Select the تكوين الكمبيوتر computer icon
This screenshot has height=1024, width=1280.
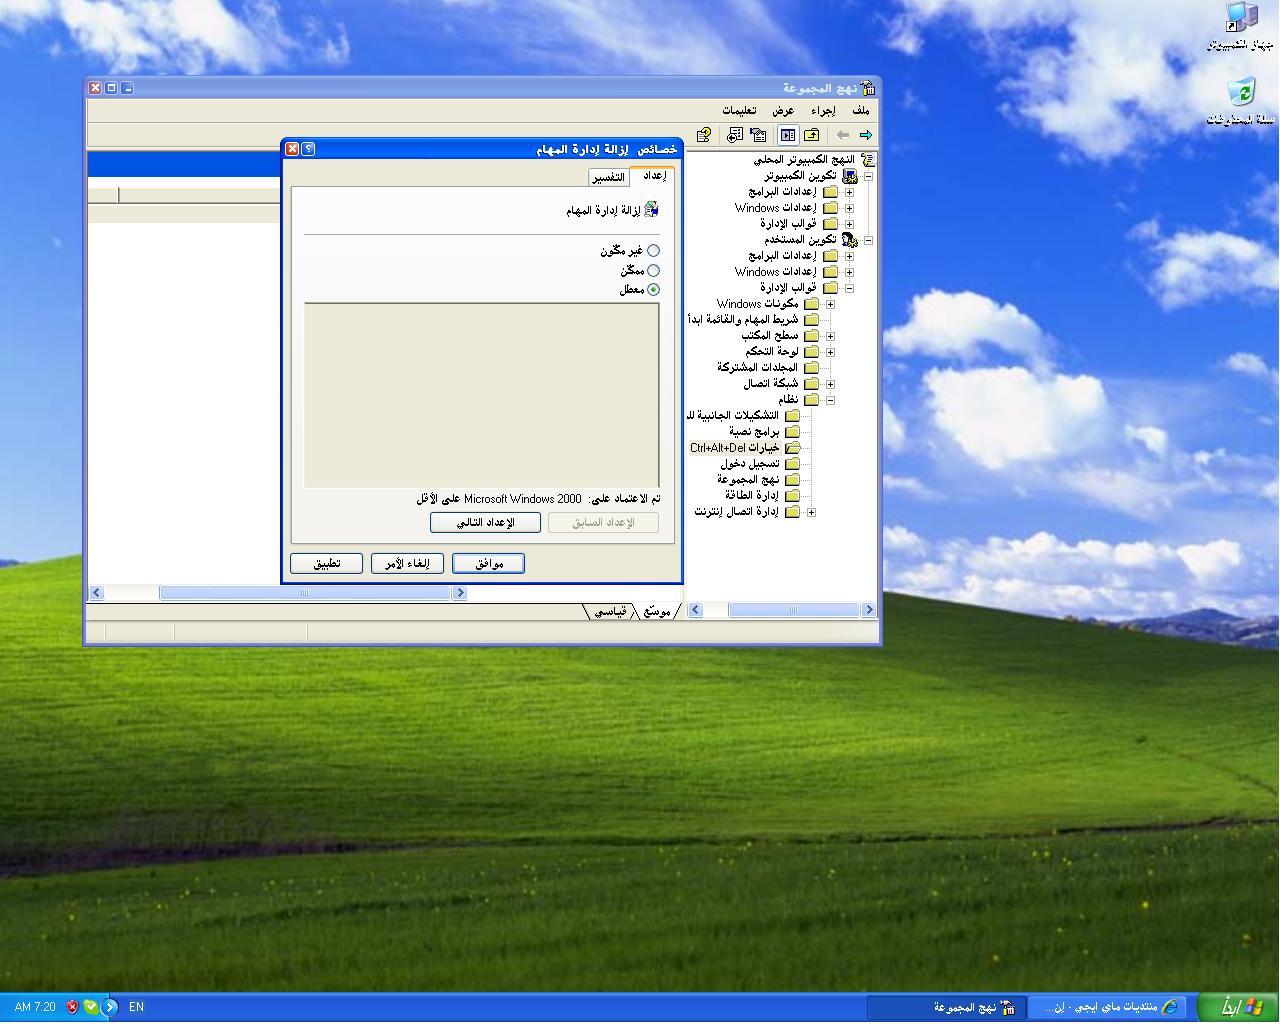click(x=850, y=176)
